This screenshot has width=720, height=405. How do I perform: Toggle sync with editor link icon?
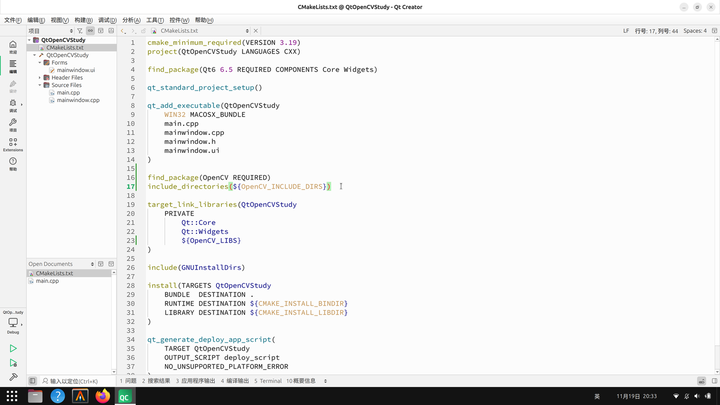click(90, 31)
